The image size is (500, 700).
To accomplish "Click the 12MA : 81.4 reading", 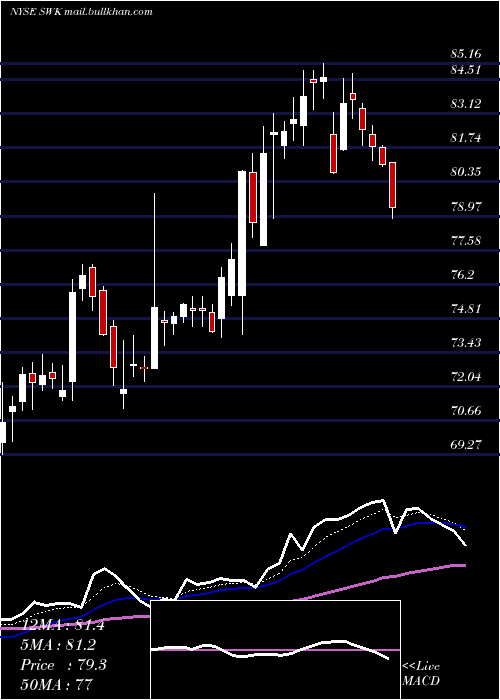I will (x=62, y=625).
